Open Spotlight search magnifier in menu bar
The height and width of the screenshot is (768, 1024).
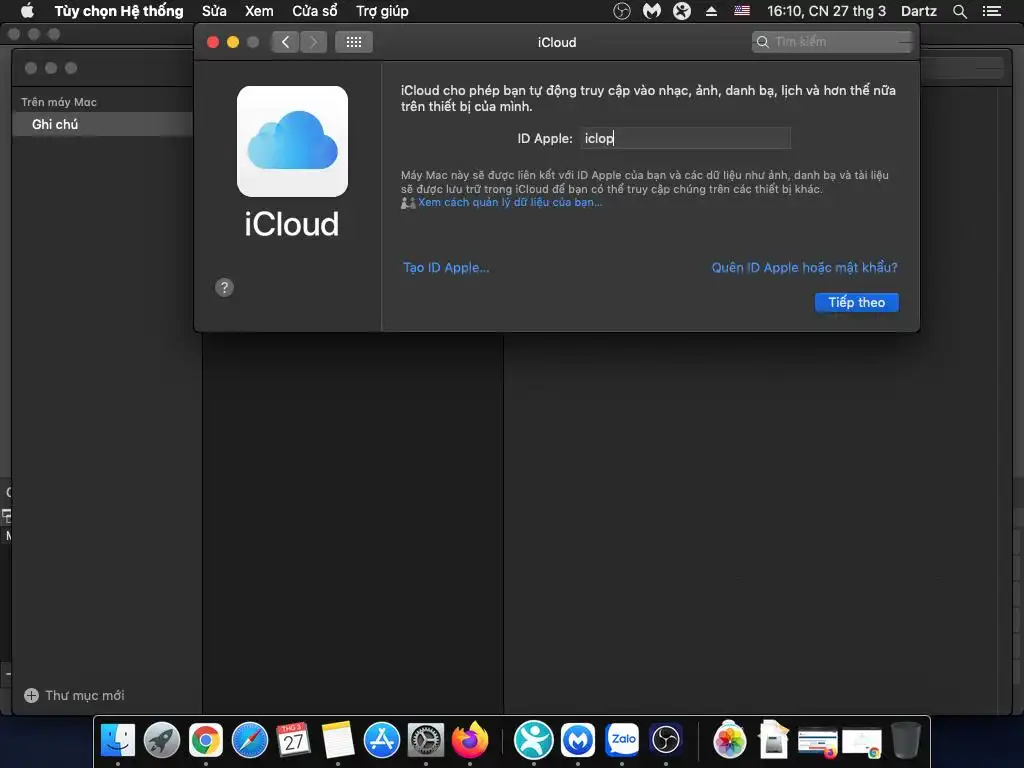pos(959,11)
